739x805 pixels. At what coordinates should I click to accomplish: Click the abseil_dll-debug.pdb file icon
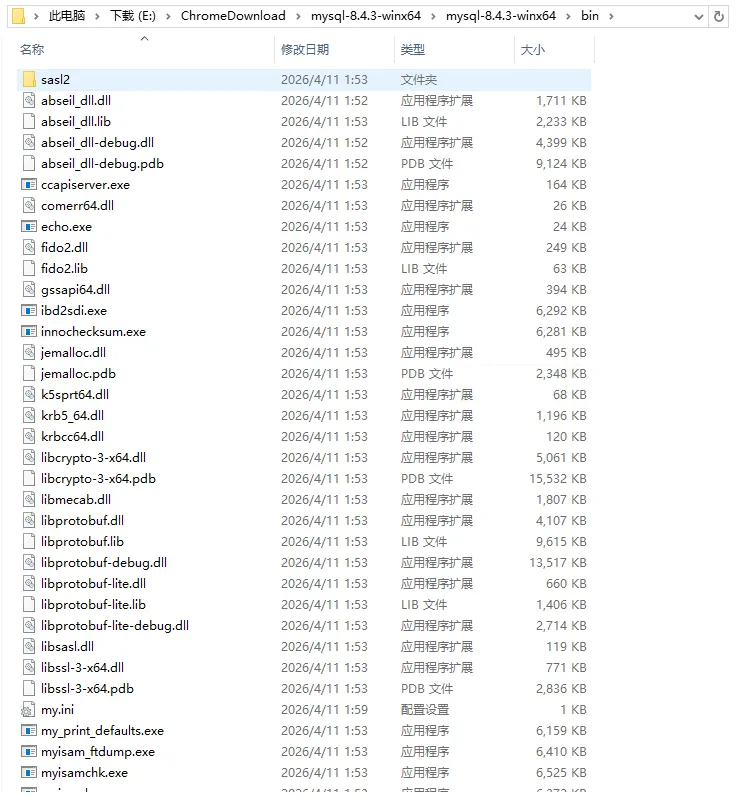[29, 164]
